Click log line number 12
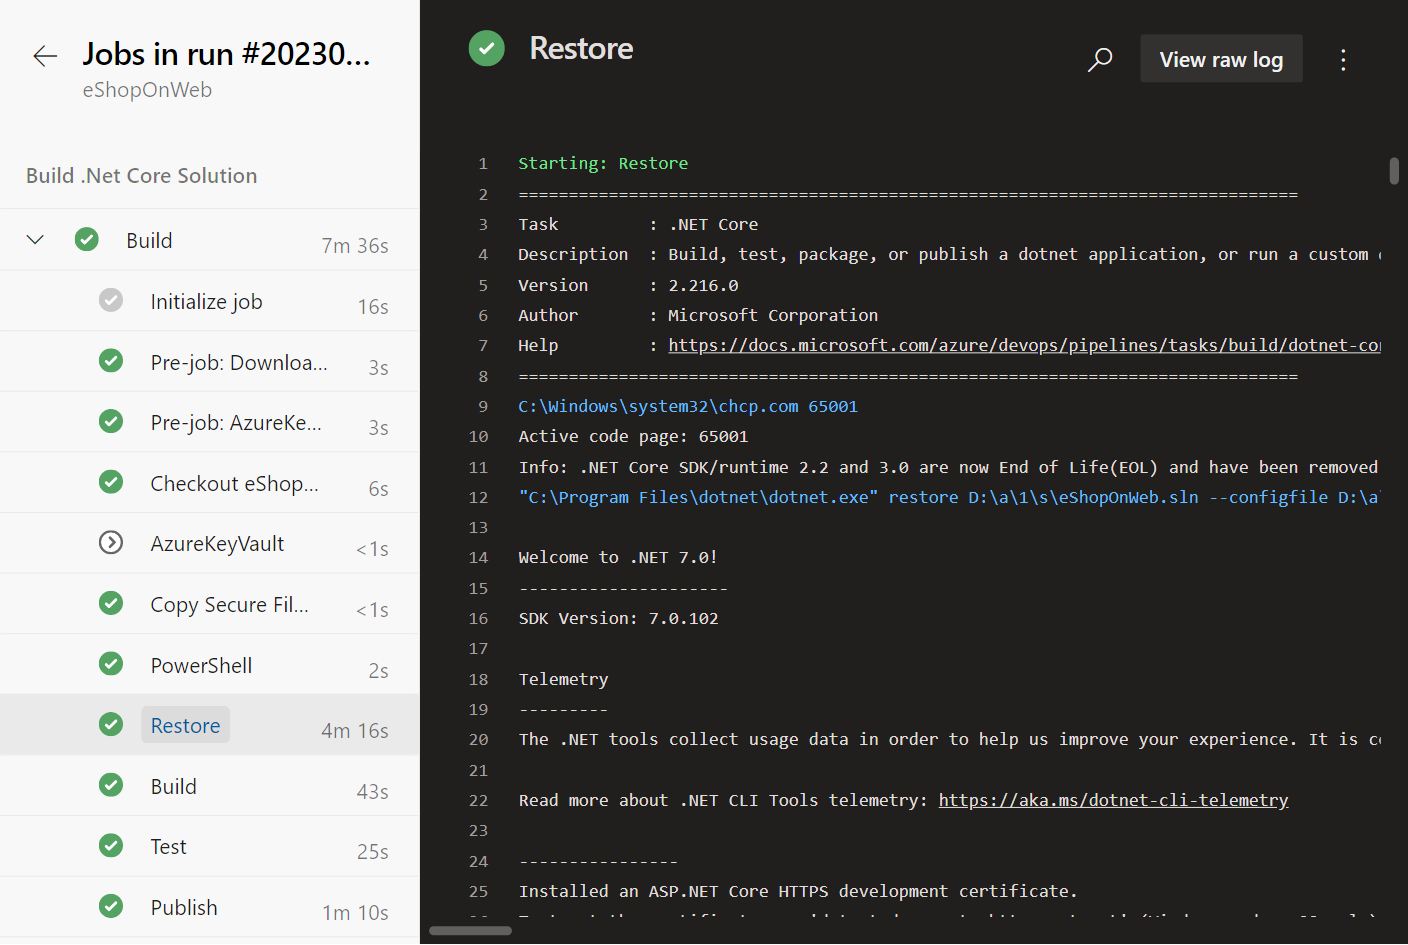This screenshot has height=945, width=1408. point(478,497)
